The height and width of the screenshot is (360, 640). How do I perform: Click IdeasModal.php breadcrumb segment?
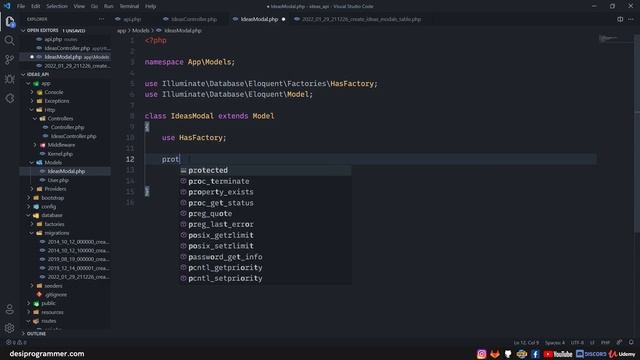click(183, 31)
